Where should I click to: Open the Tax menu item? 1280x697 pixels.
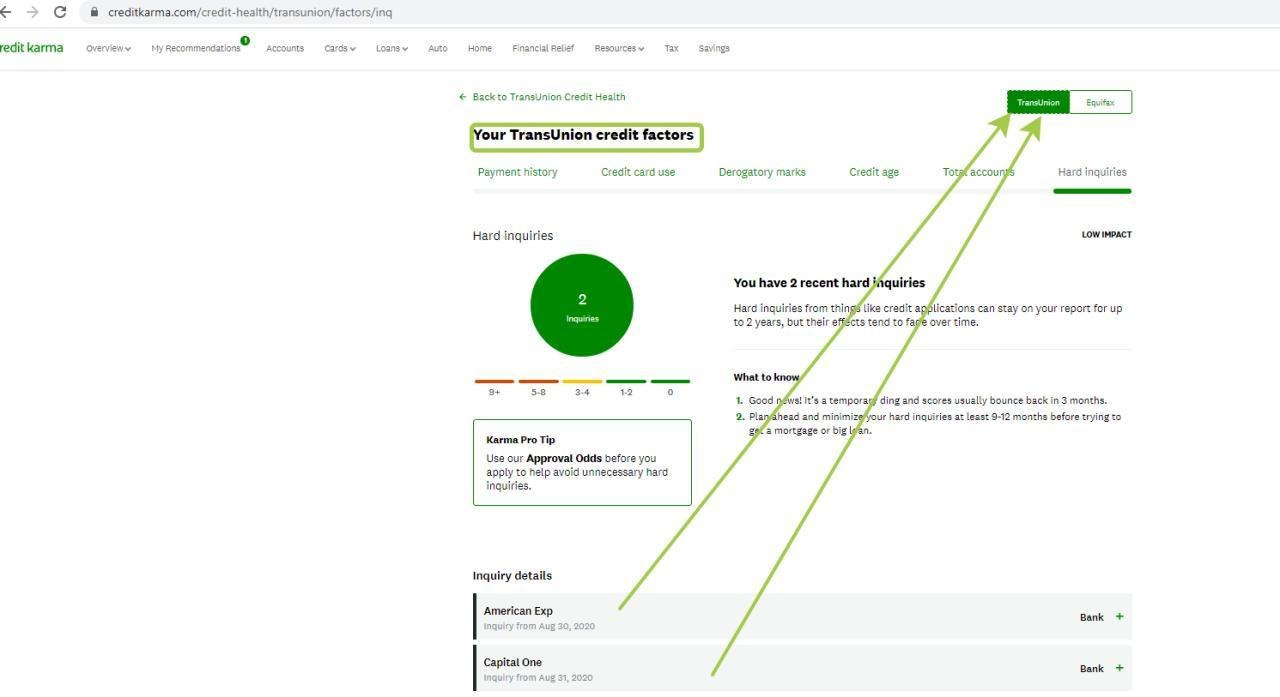[x=671, y=48]
